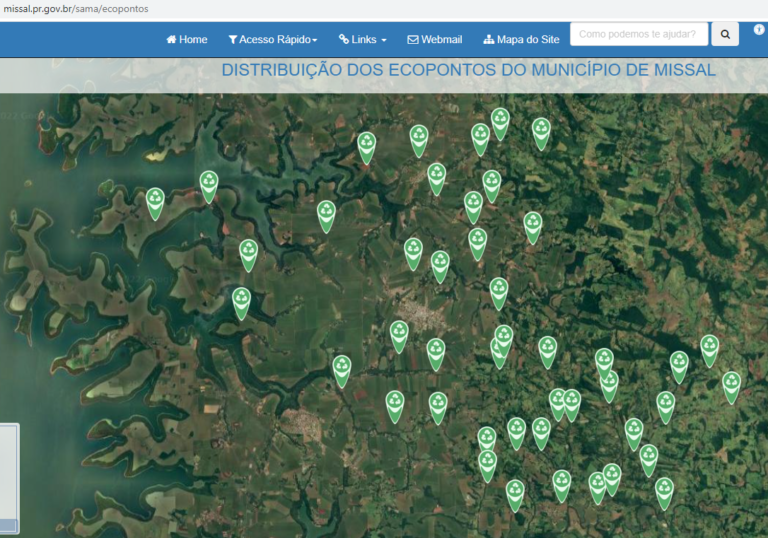The width and height of the screenshot is (768, 538).
Task: Click the sitemap icon beside Mapa do Site
Action: [488, 39]
